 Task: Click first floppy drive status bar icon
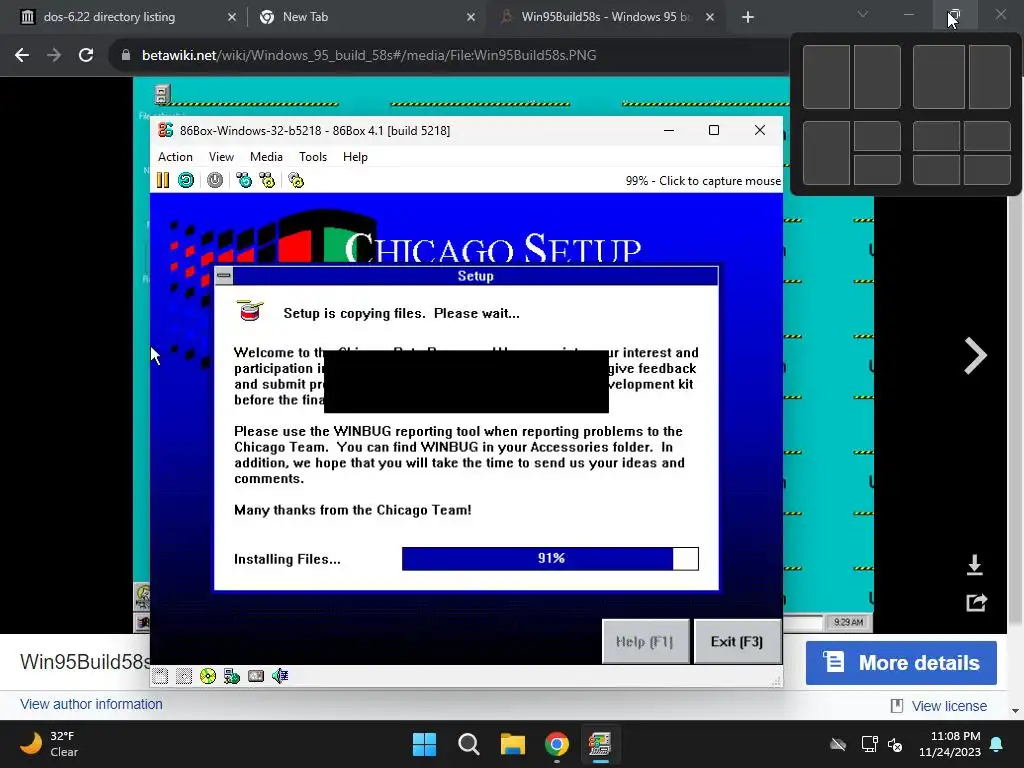coord(160,676)
